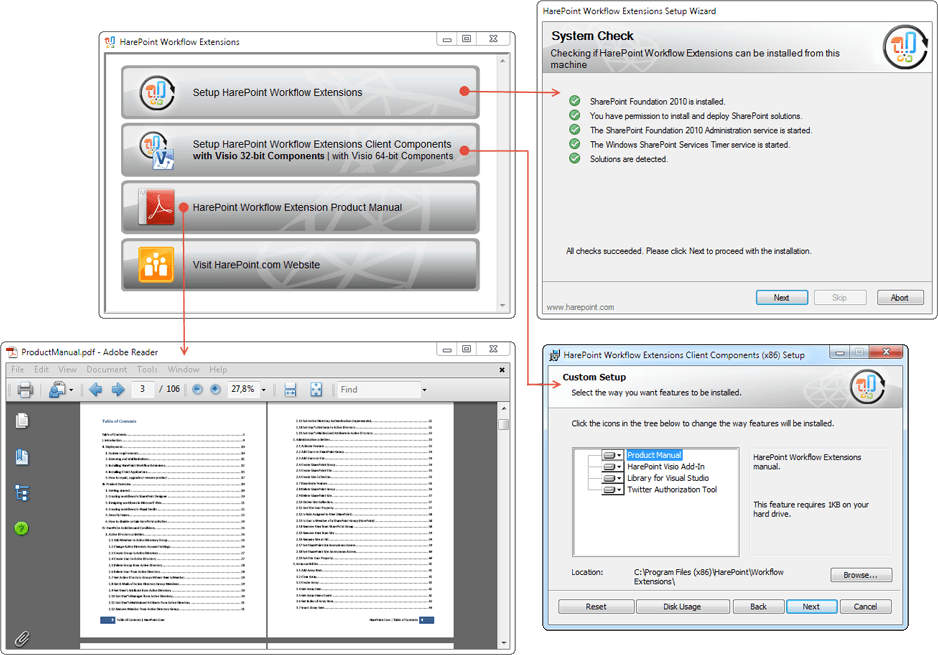This screenshot has width=938, height=655.
Task: Open the Bookmarks panel in Reader sidebar
Action: click(x=22, y=457)
